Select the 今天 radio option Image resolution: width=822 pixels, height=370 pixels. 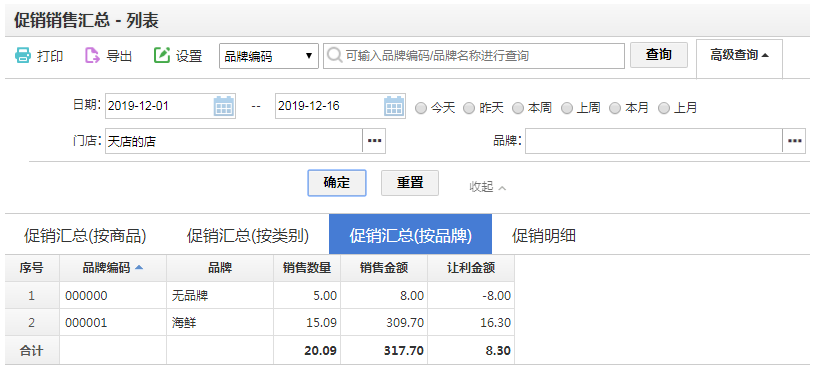[x=421, y=108]
